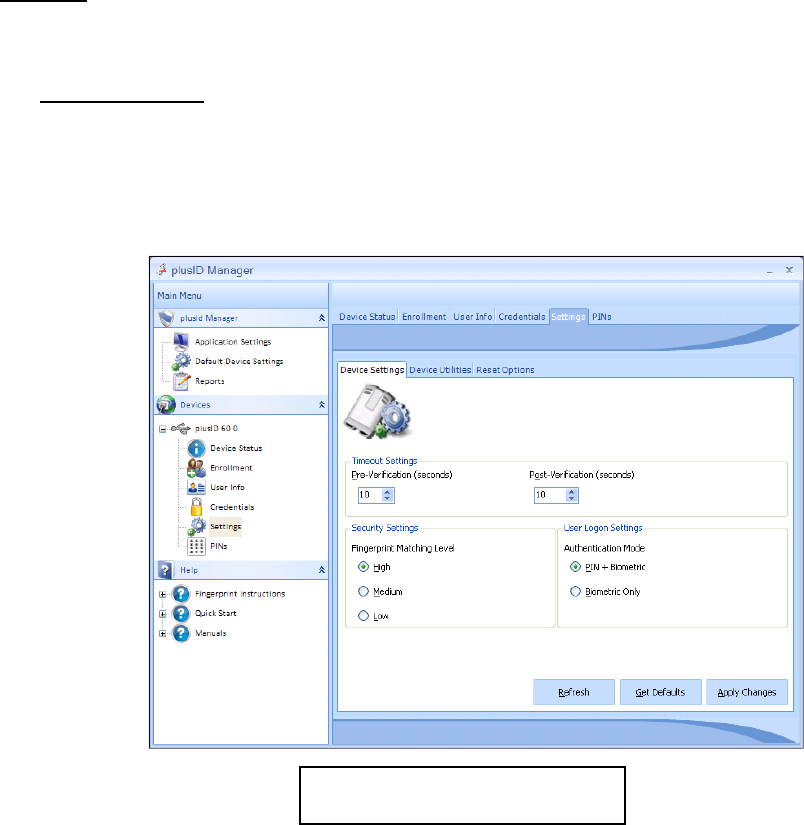
Task: Select Low fingerprint matching level
Action: [x=363, y=616]
